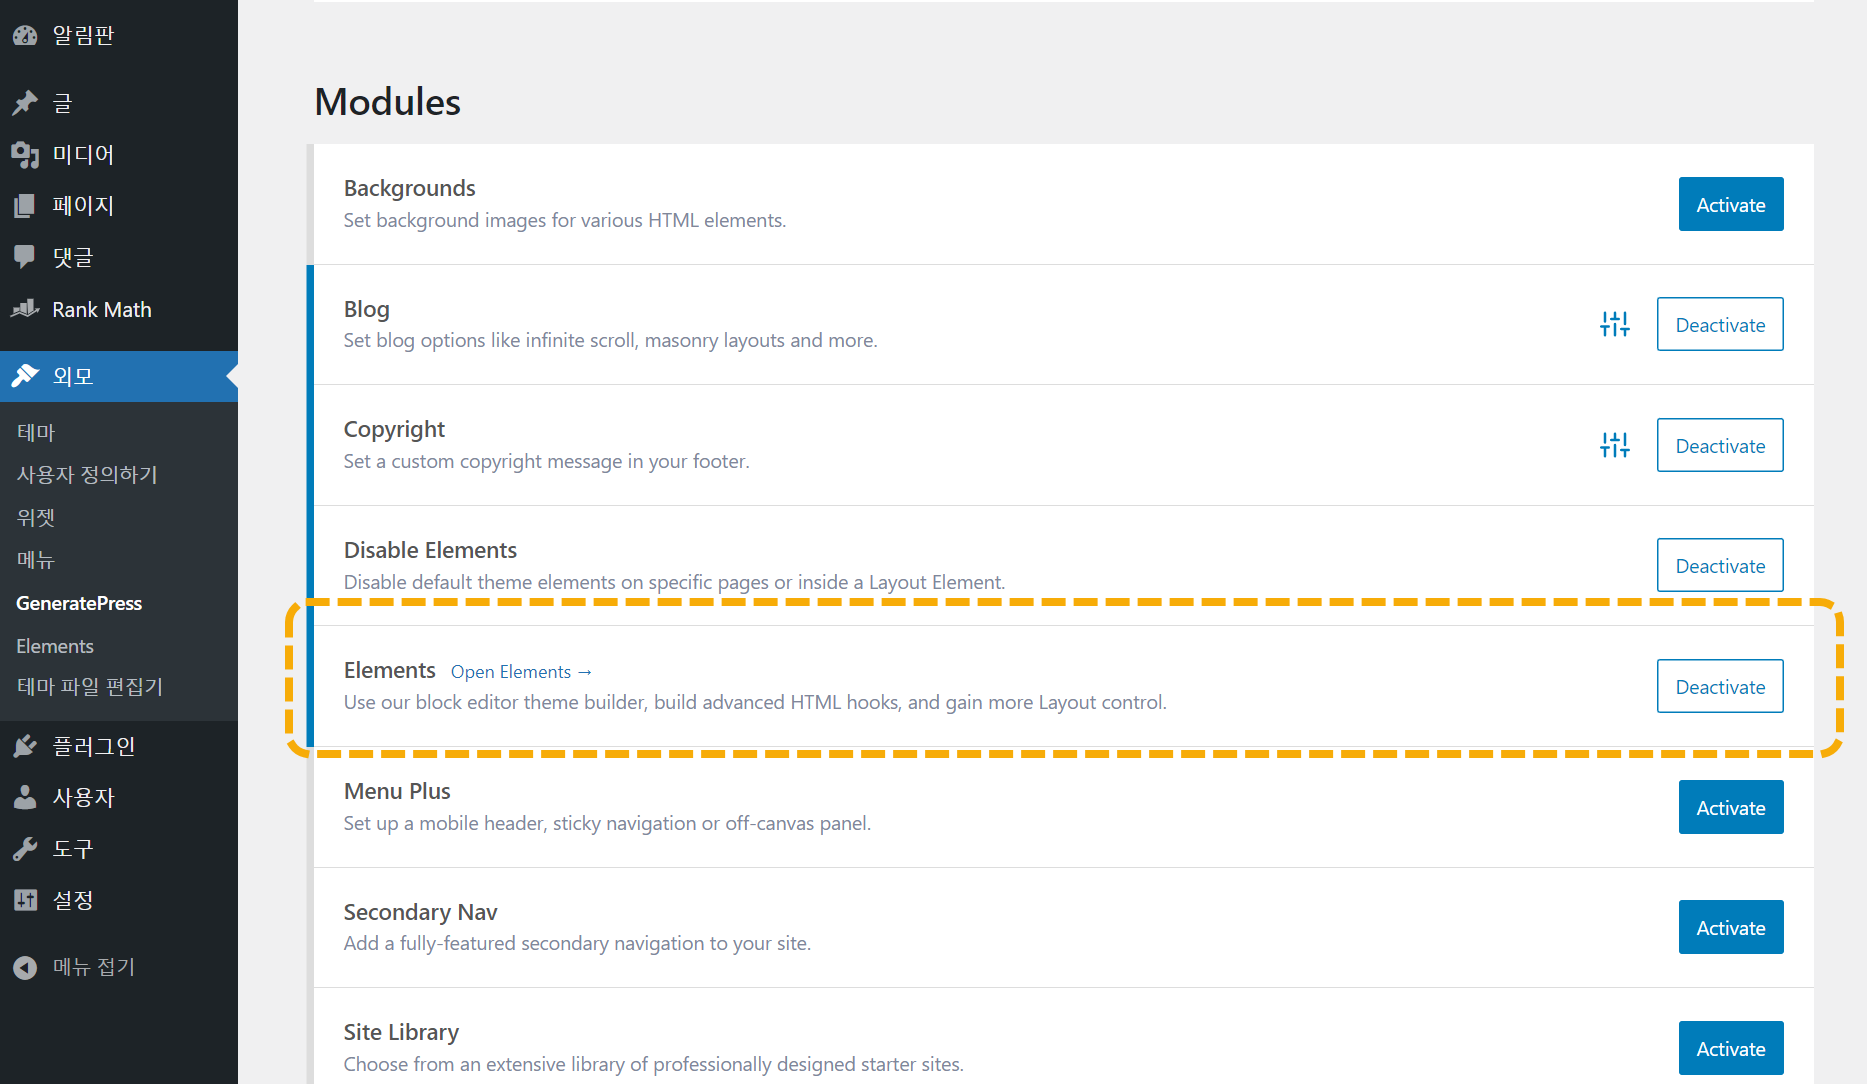The image size is (1867, 1084).
Task: Click 'Set a custom copyright message' description
Action: [x=547, y=461]
